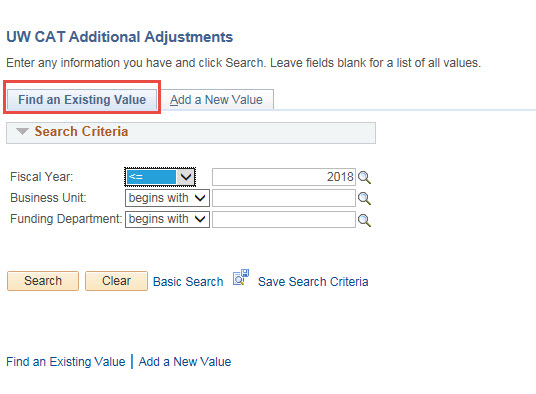Open Funding Department 'begins with' dropdown

[x=167, y=219]
